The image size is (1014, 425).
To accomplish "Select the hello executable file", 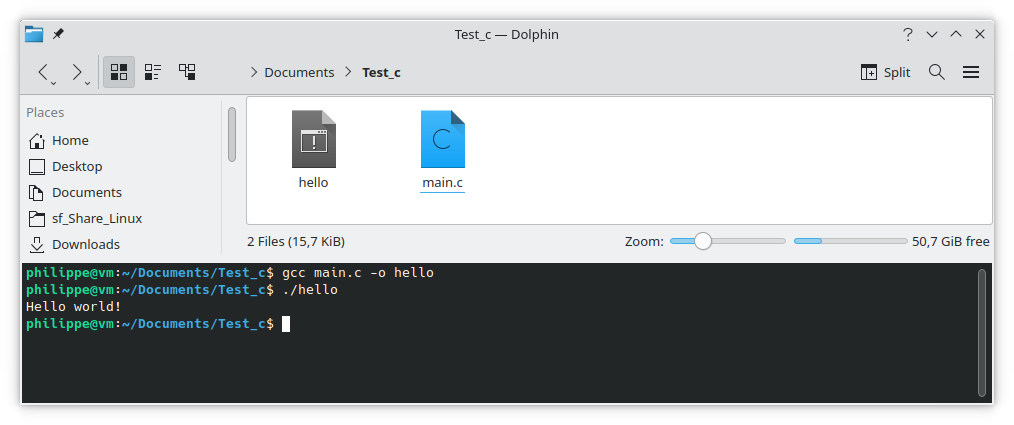I will click(313, 149).
